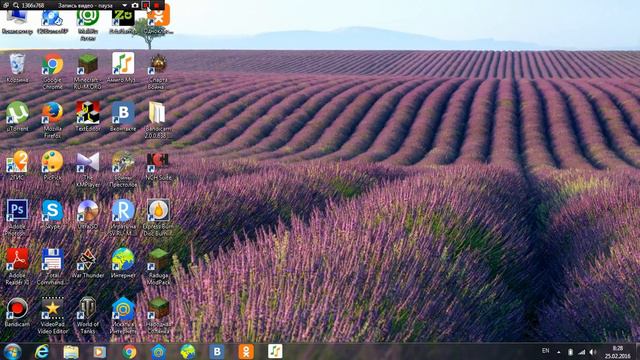Launch Google Chrome from the desktop
640x360 pixels.
click(53, 65)
